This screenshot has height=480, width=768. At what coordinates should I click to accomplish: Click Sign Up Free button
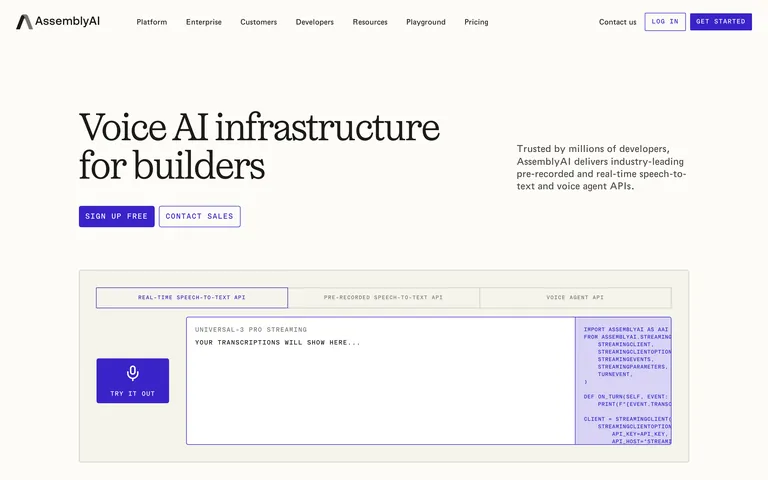[x=117, y=216]
